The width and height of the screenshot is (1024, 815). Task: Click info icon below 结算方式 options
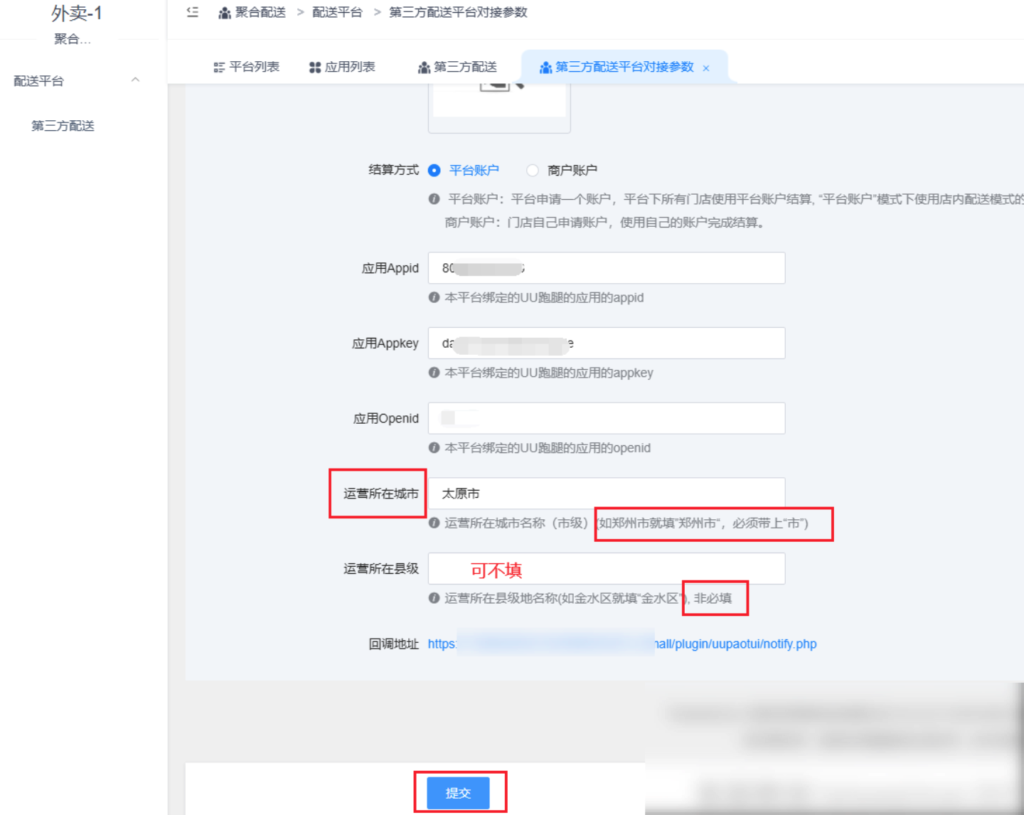coord(434,199)
